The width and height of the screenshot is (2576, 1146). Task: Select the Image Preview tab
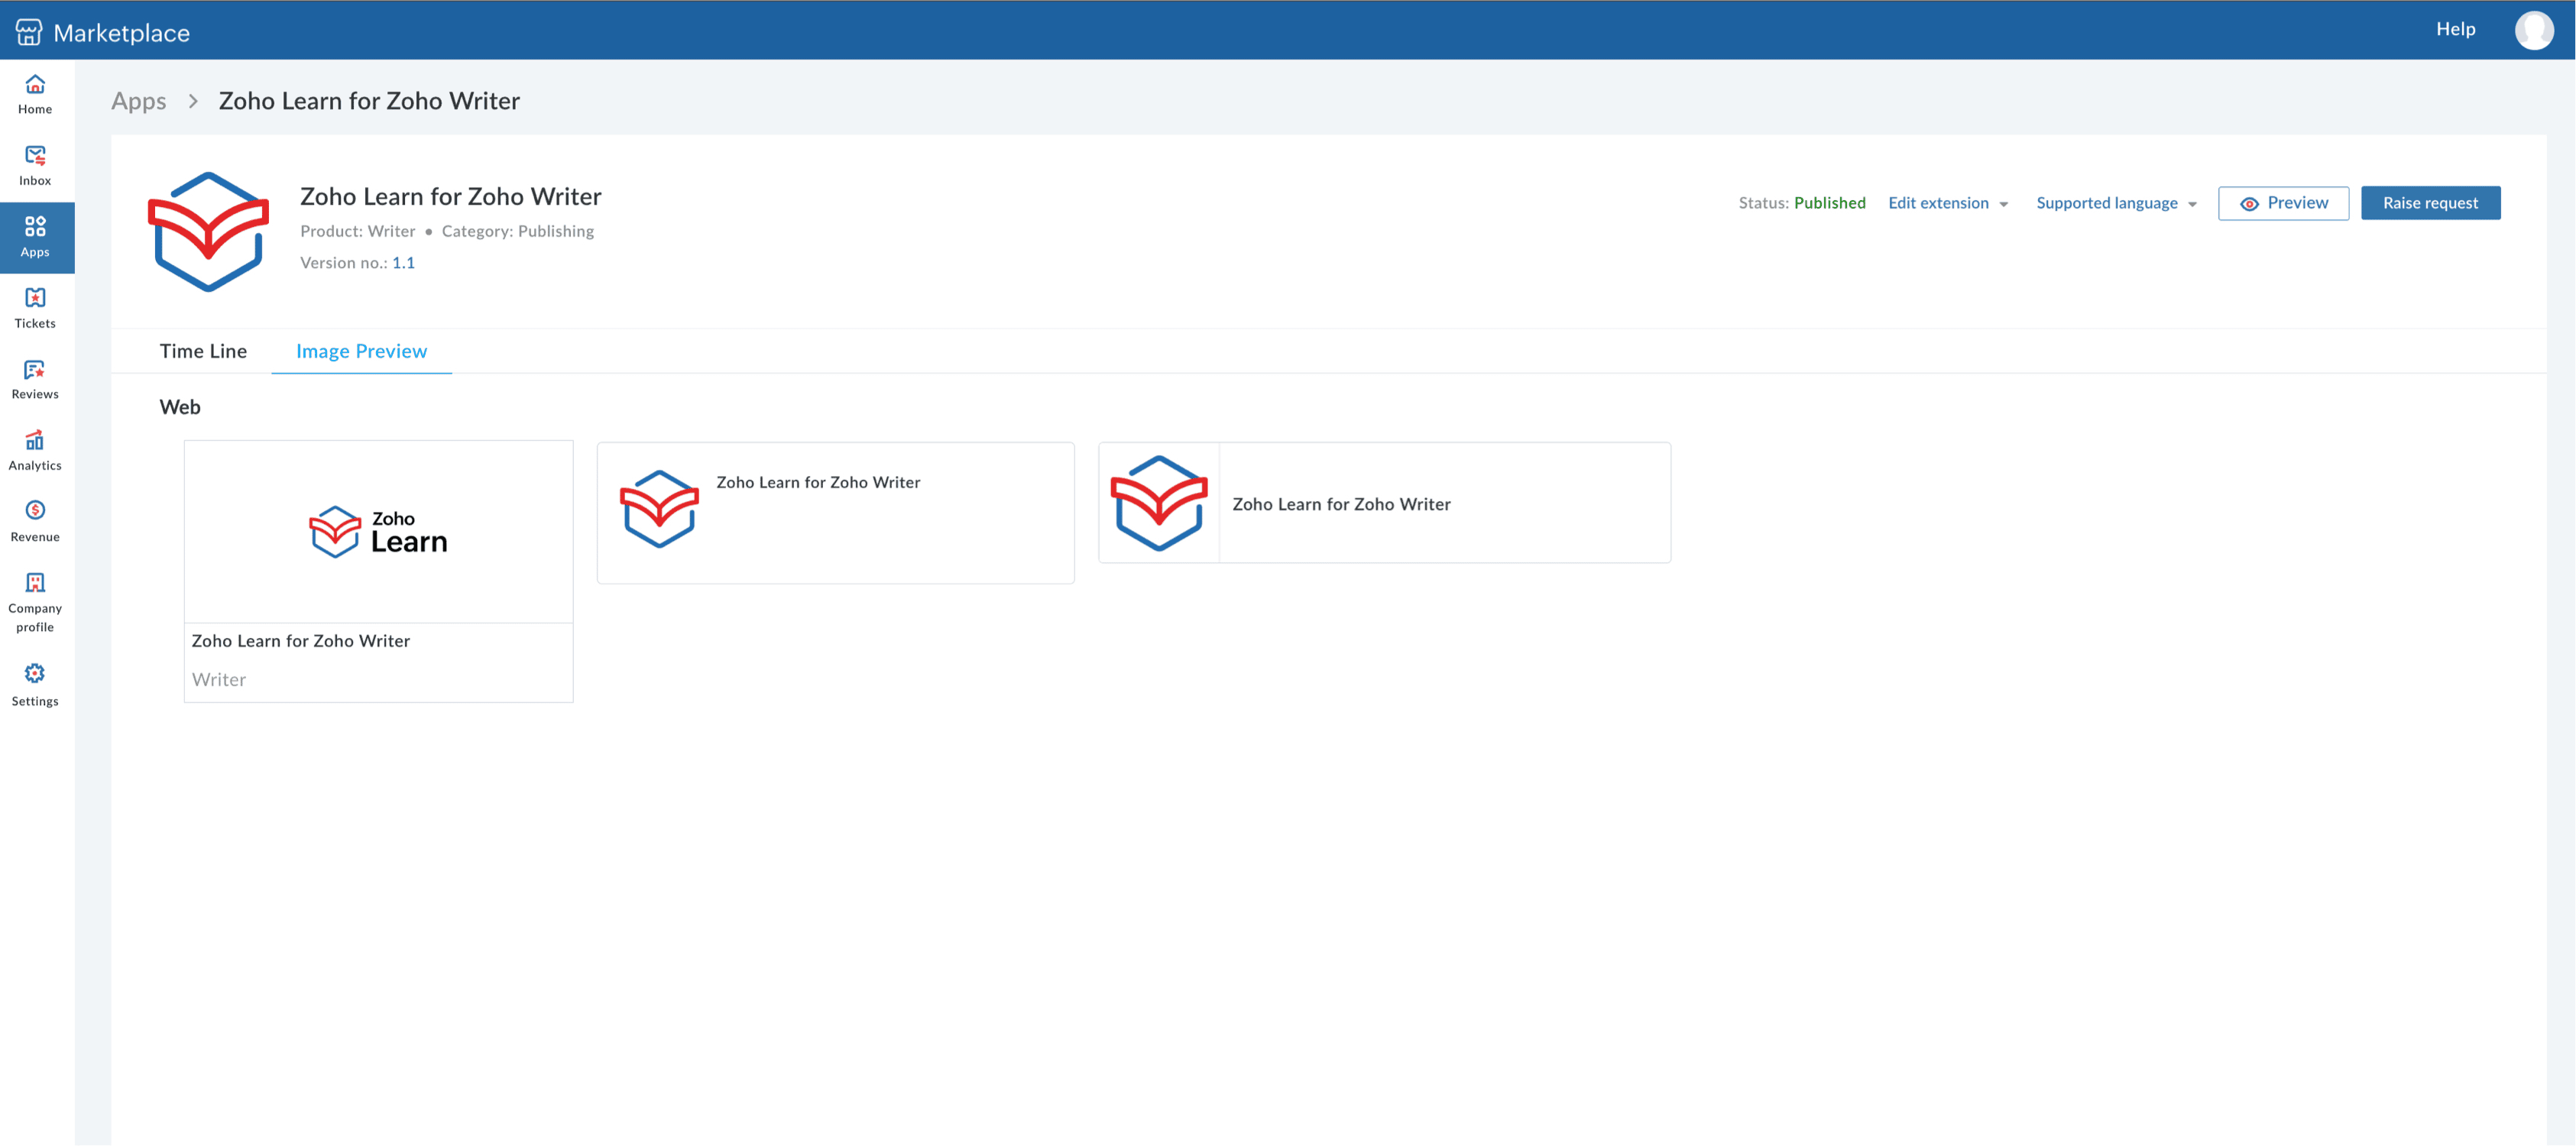point(361,351)
